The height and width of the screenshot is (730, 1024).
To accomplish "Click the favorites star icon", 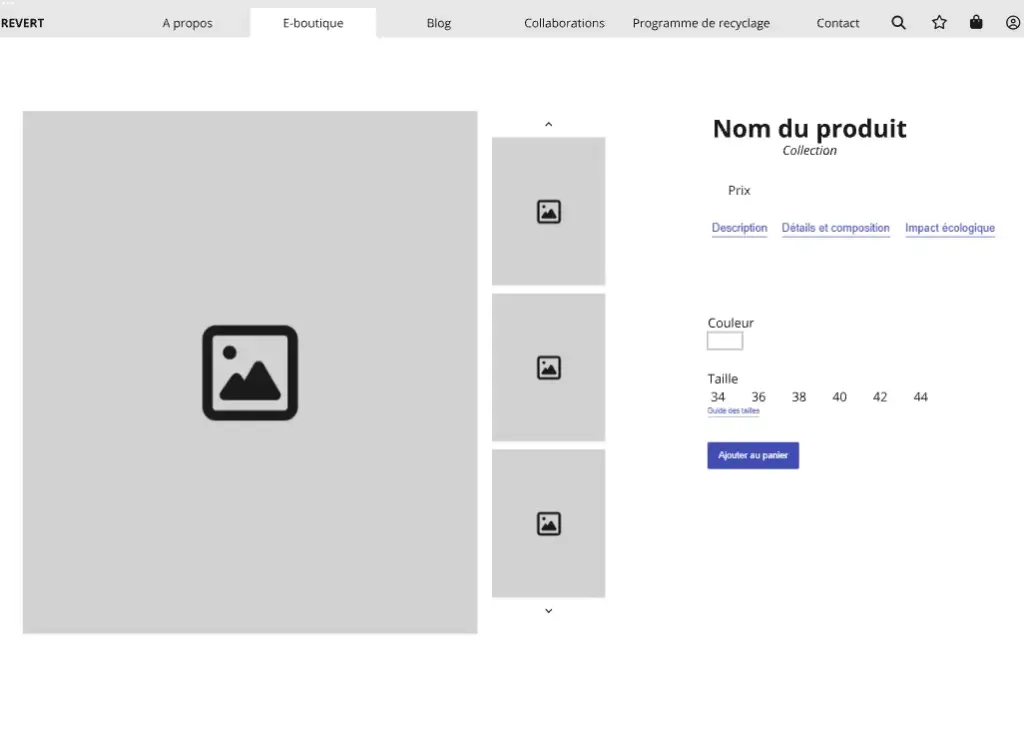I will (x=939, y=22).
